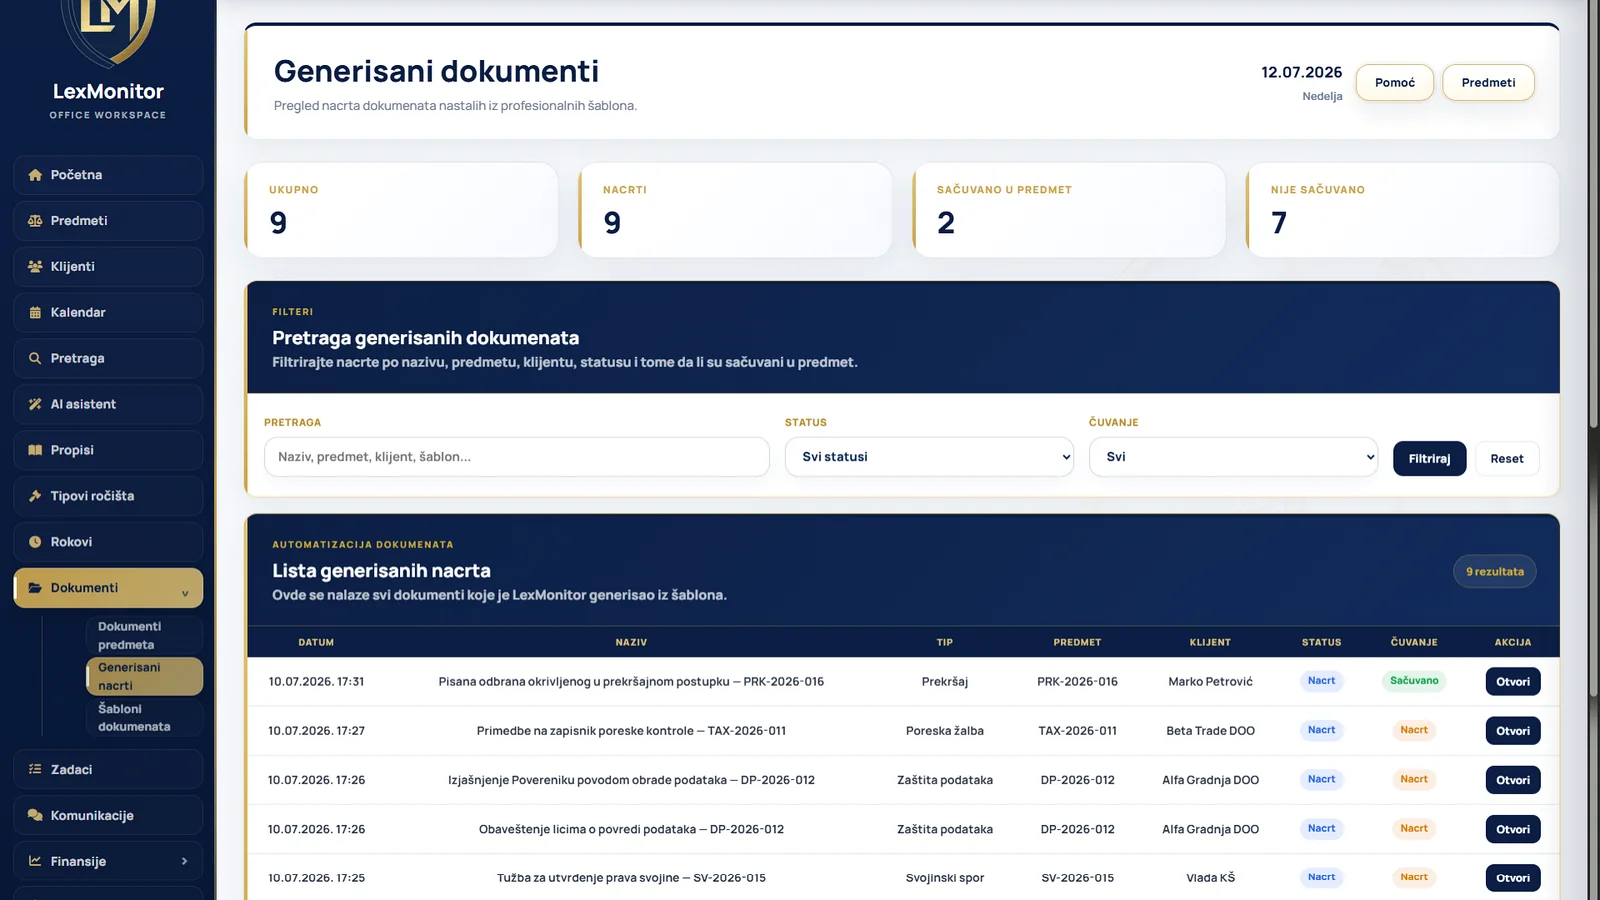Open the Status dropdown showing Svi statusi
Image resolution: width=1600 pixels, height=900 pixels.
coord(929,457)
